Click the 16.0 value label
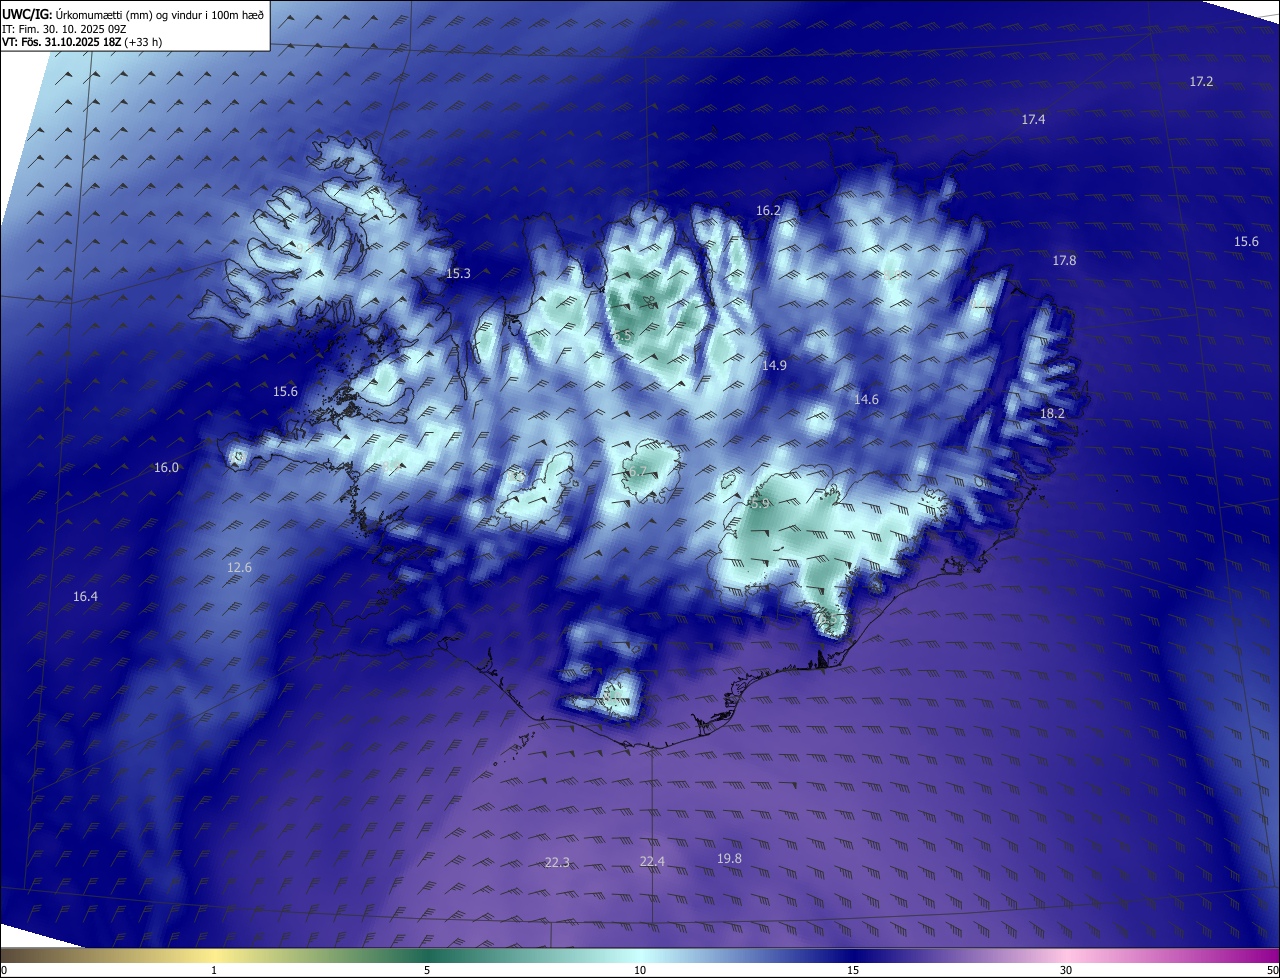This screenshot has width=1280, height=978. pos(166,467)
